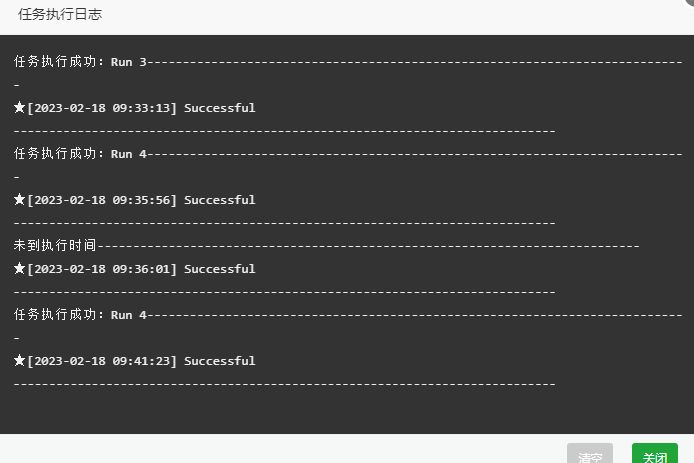The height and width of the screenshot is (463, 694).
Task: Click the star icon beside 09:35:56 entry
Action: pyautogui.click(x=19, y=199)
